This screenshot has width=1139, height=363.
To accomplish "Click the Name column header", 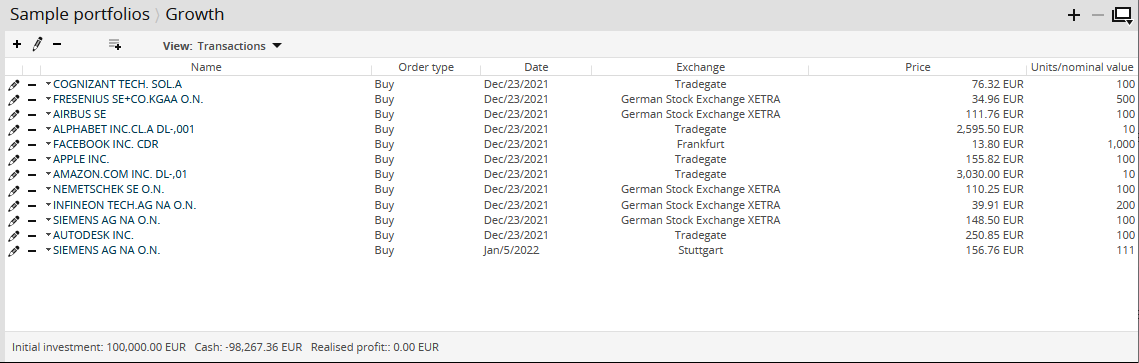I will 206,67.
